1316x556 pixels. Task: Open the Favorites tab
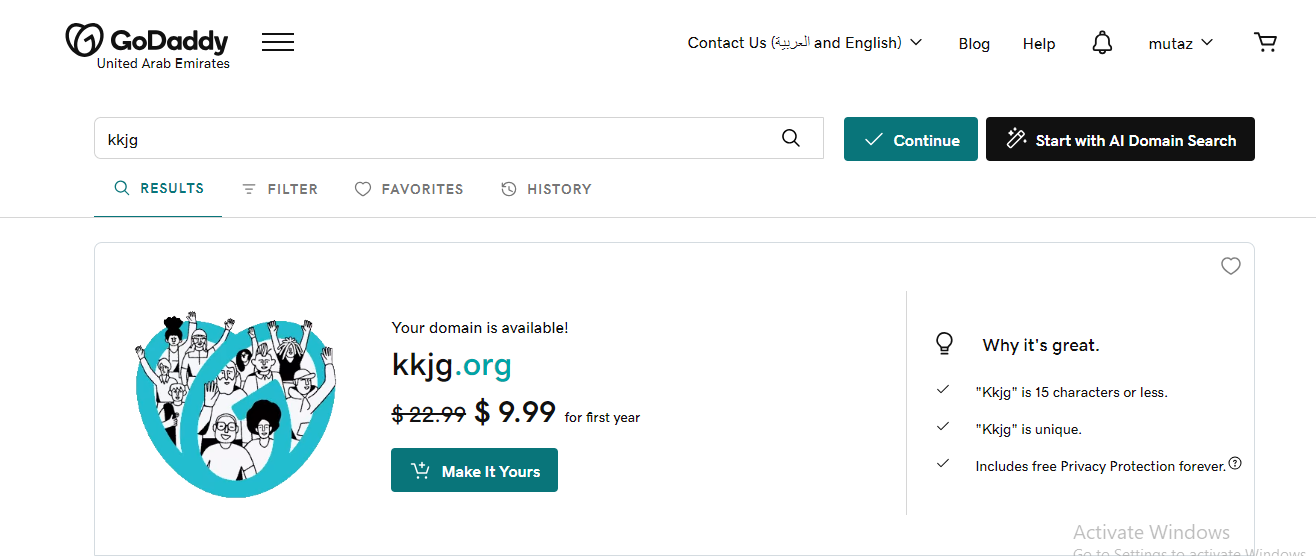pyautogui.click(x=409, y=189)
